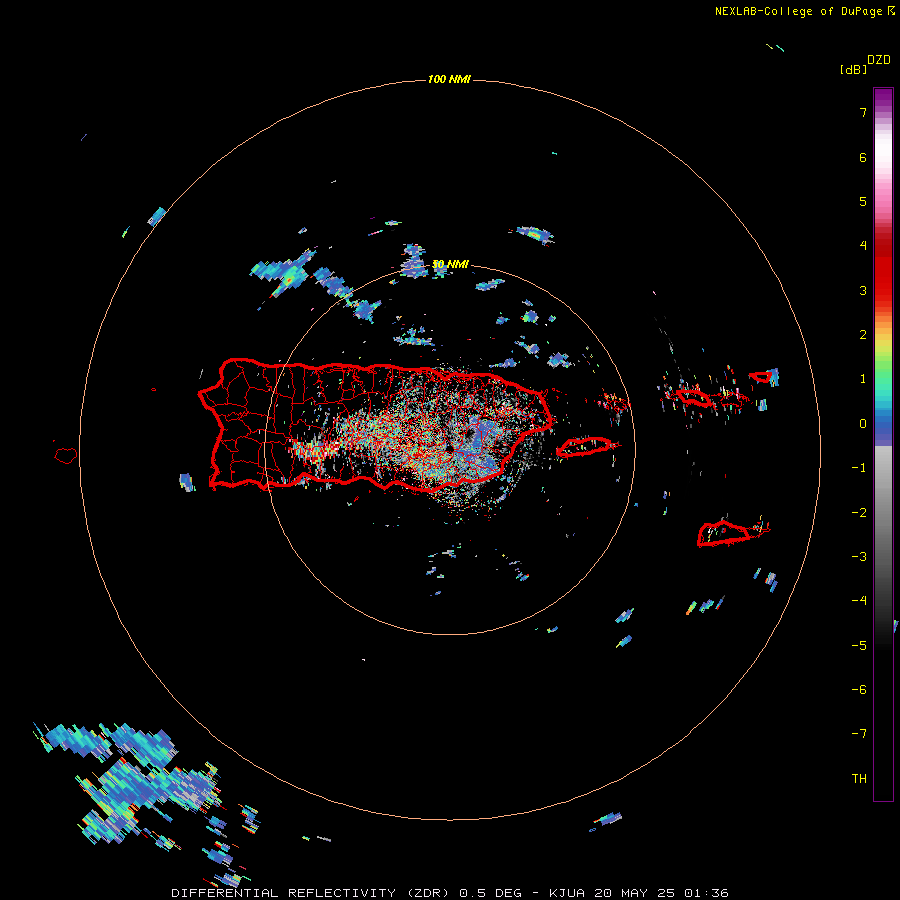Click the 1 tick label on color scale

coord(863,379)
